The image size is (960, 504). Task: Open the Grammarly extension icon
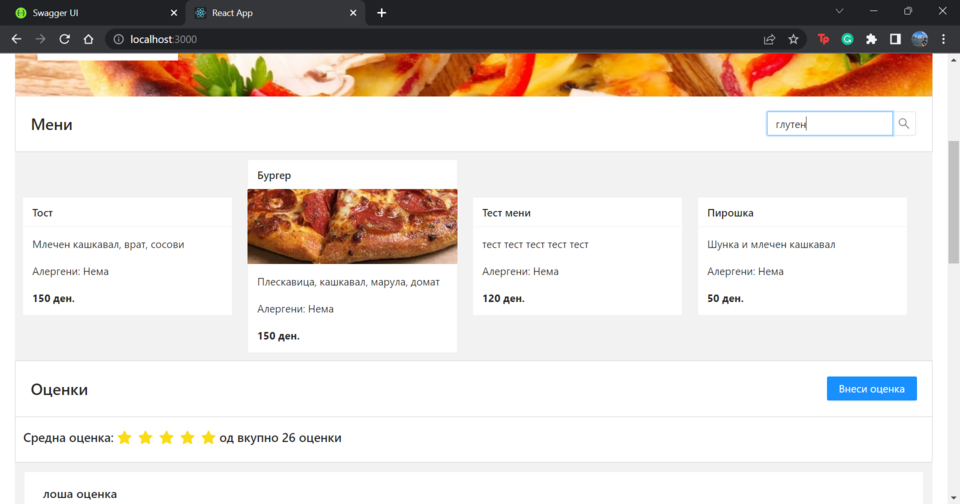coord(847,39)
